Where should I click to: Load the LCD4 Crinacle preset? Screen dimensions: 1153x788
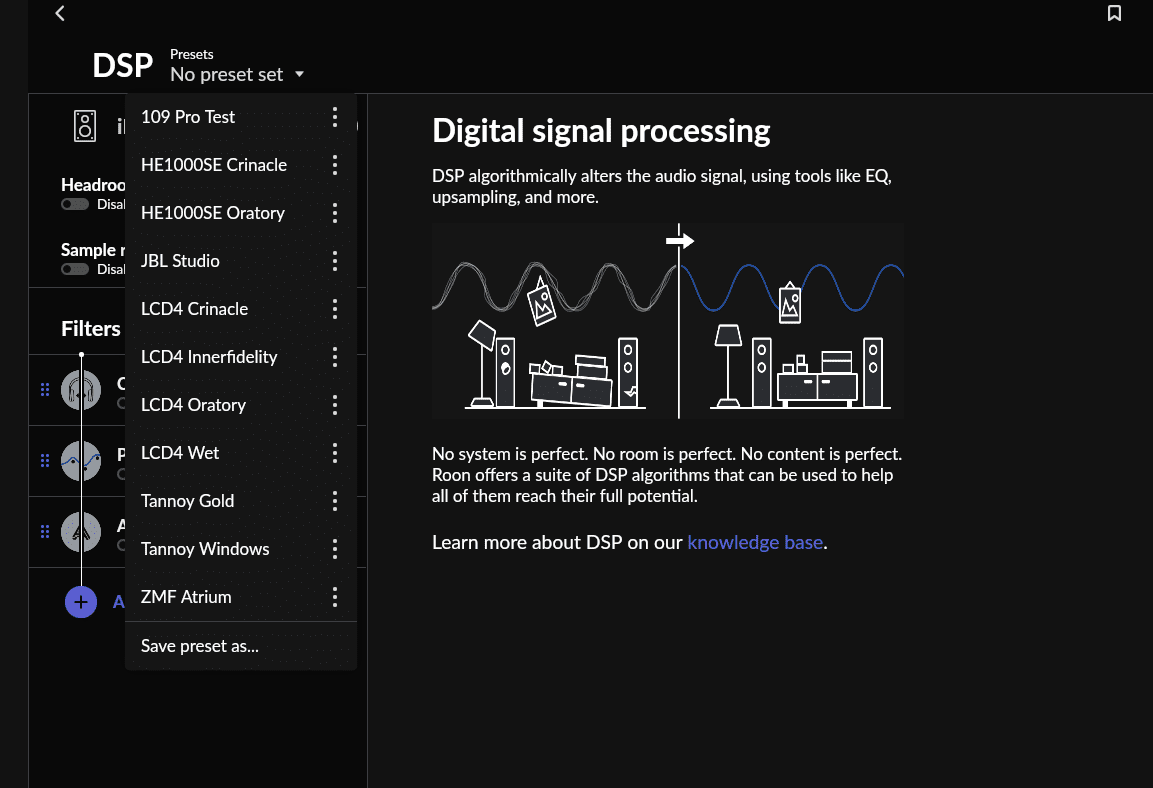tap(194, 309)
